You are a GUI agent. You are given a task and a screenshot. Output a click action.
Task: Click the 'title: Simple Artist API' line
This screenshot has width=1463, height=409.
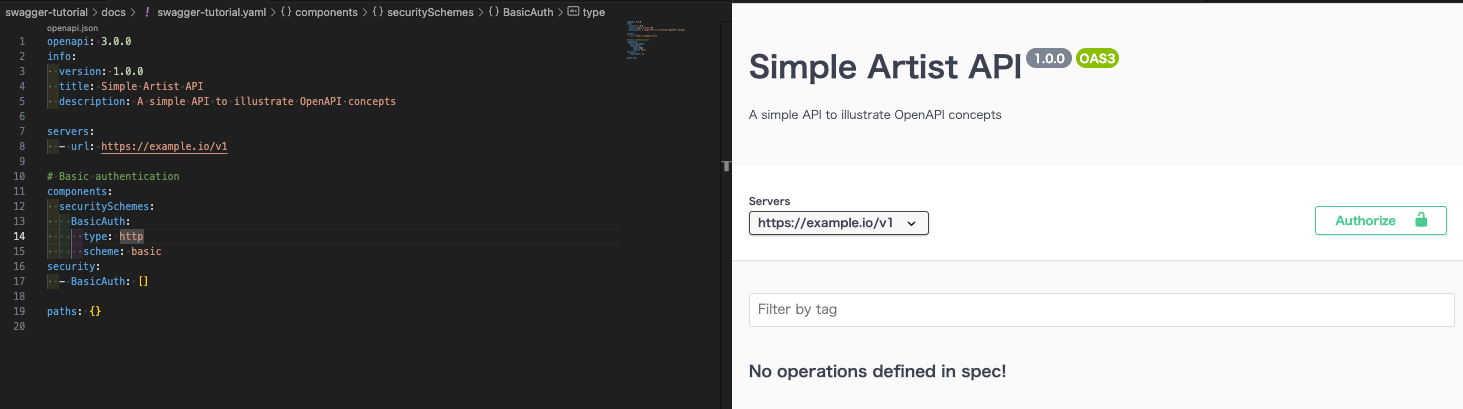tap(131, 86)
